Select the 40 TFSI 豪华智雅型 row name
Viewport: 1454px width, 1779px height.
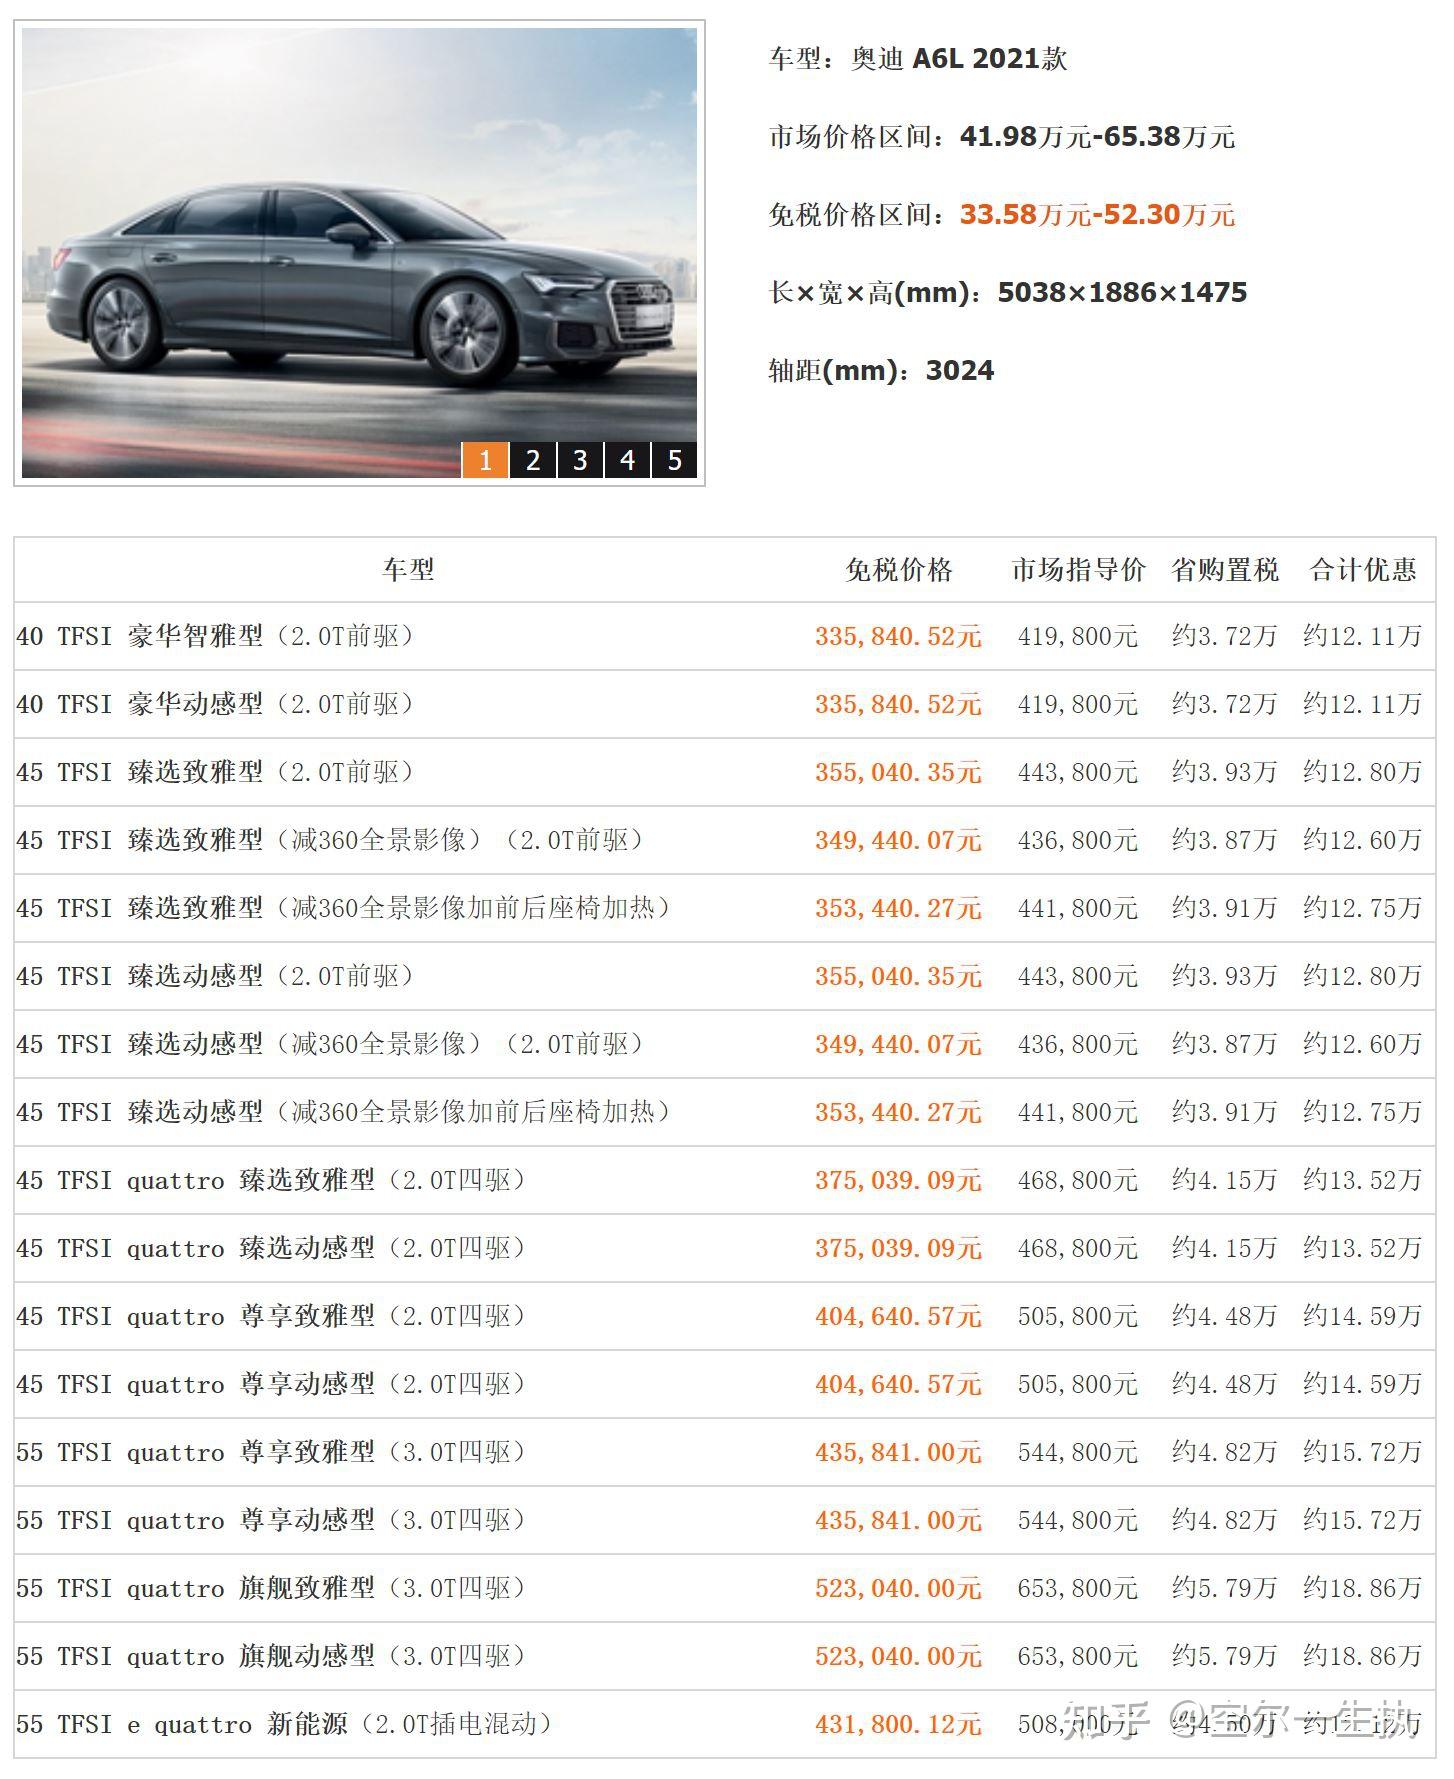[x=215, y=636]
